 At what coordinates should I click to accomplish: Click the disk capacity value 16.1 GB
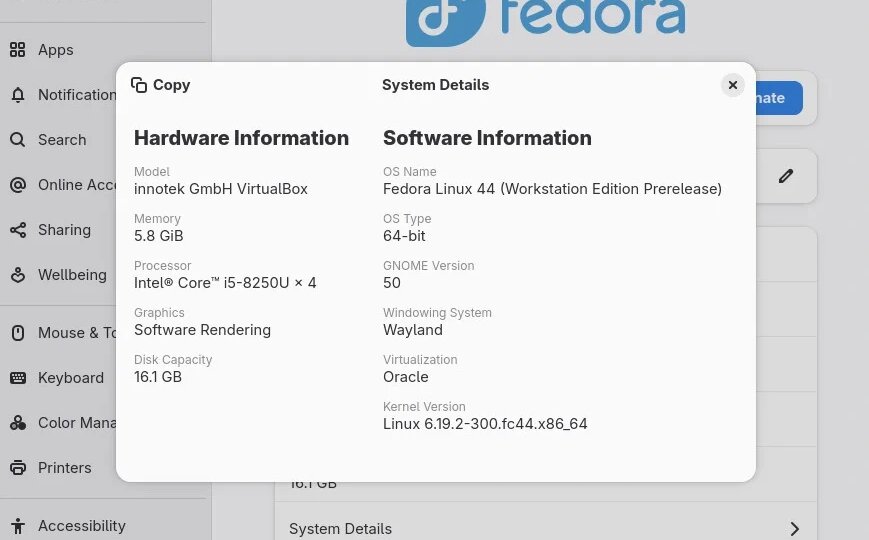click(x=158, y=377)
